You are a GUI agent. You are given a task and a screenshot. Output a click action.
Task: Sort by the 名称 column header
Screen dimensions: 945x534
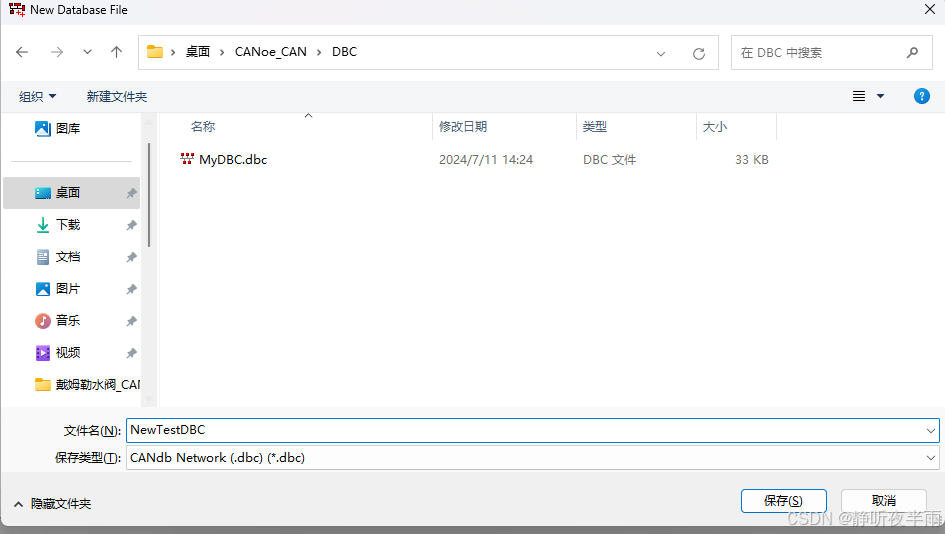[x=203, y=127]
